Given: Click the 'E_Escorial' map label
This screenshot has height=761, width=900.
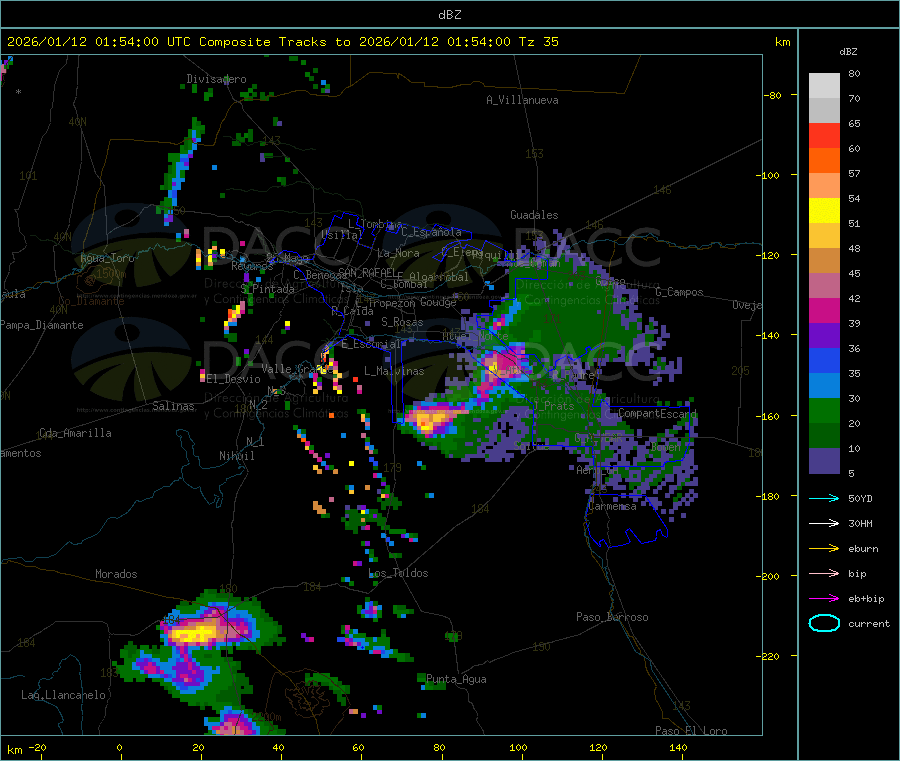Looking at the screenshot, I should pos(371,344).
